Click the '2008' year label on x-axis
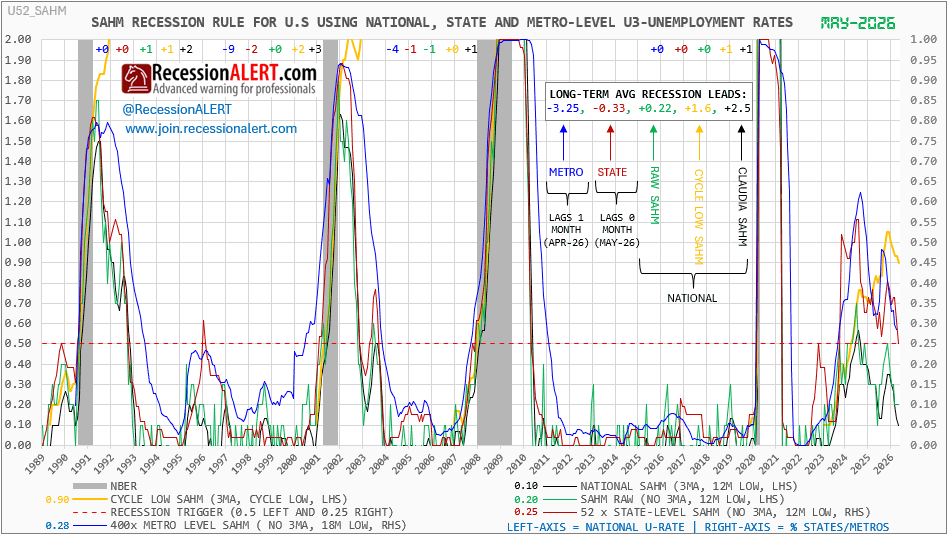This screenshot has height=535, width=948. click(470, 464)
